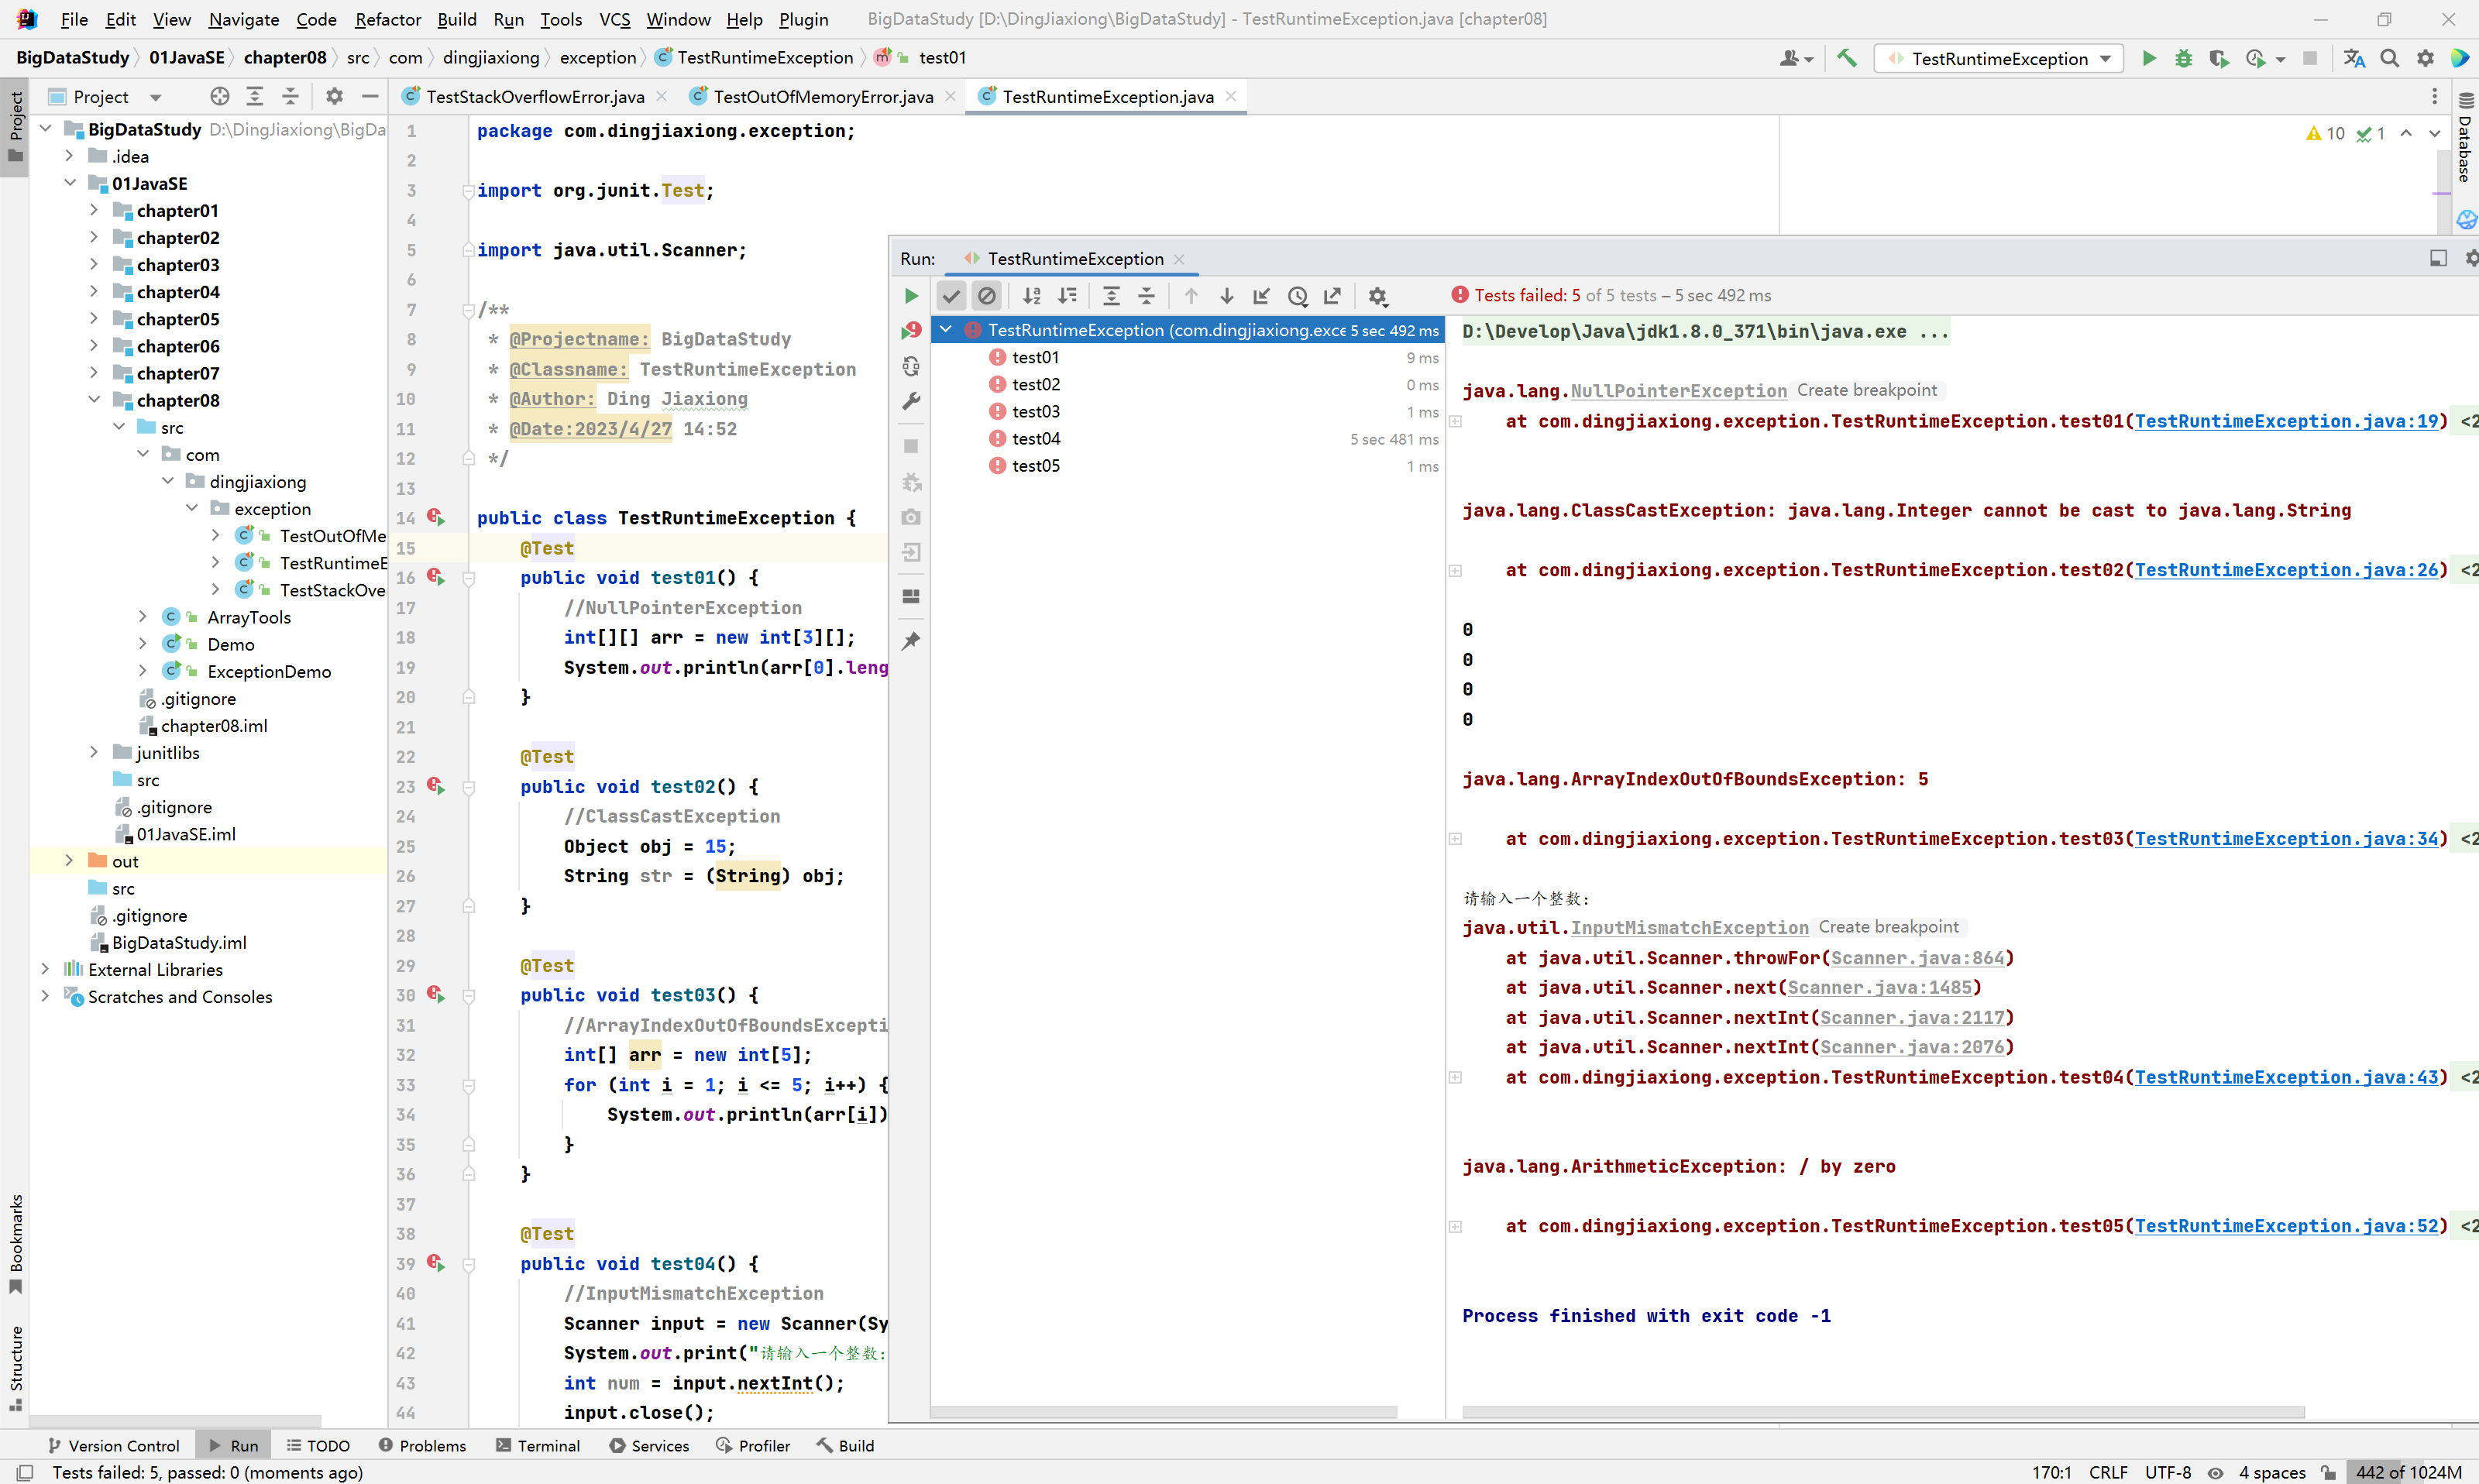This screenshot has width=2479, height=1484.
Task: Open TestRuntimeException.java:43 stack trace link
Action: (x=2287, y=1077)
